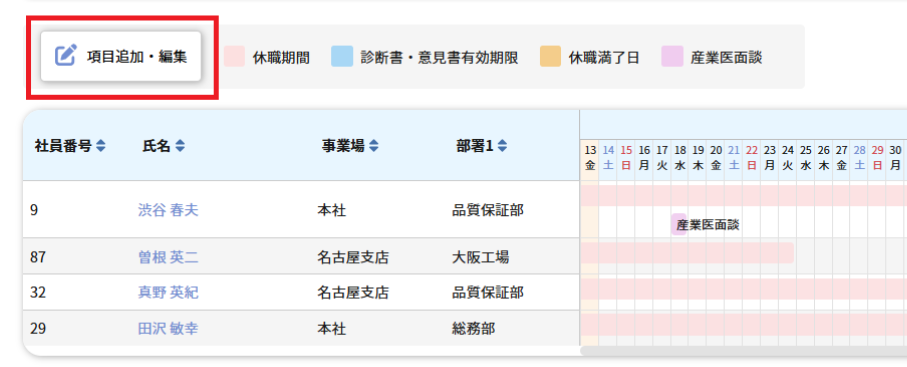Screen dimensions: 907x367
Task: Select date 29 日 in calendar header
Action: coord(877,157)
